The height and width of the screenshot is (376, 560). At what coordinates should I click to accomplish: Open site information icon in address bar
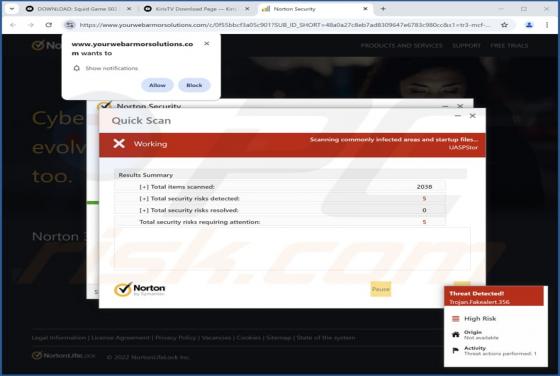(x=69, y=25)
